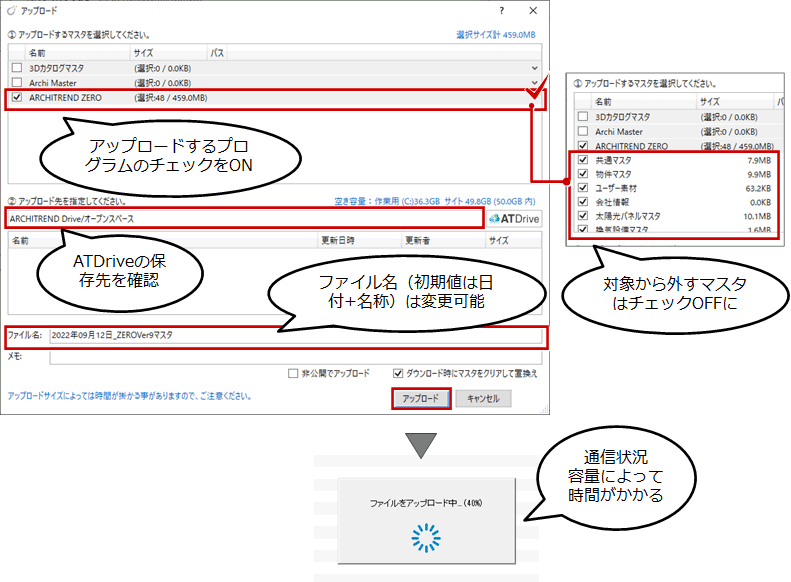
Task: Sort file list by 更新者 column
Action: pyautogui.click(x=443, y=241)
